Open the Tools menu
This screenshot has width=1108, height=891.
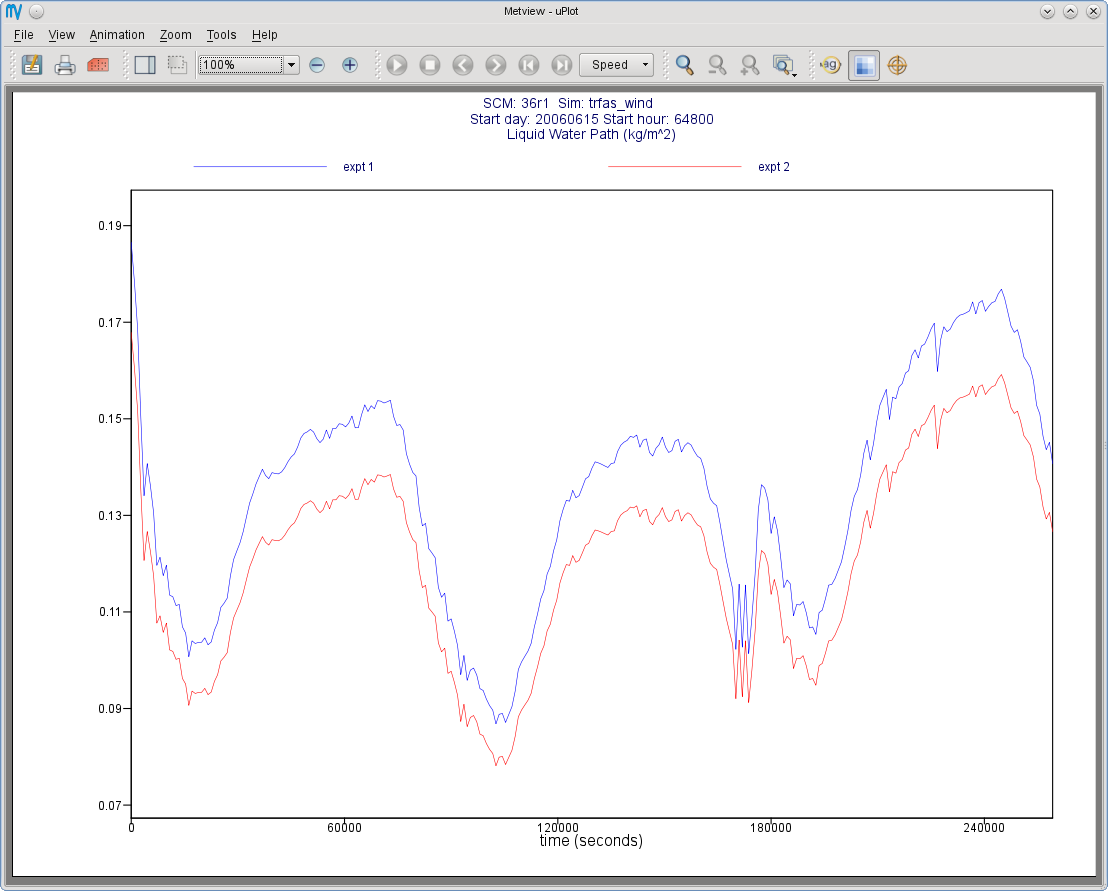[221, 35]
